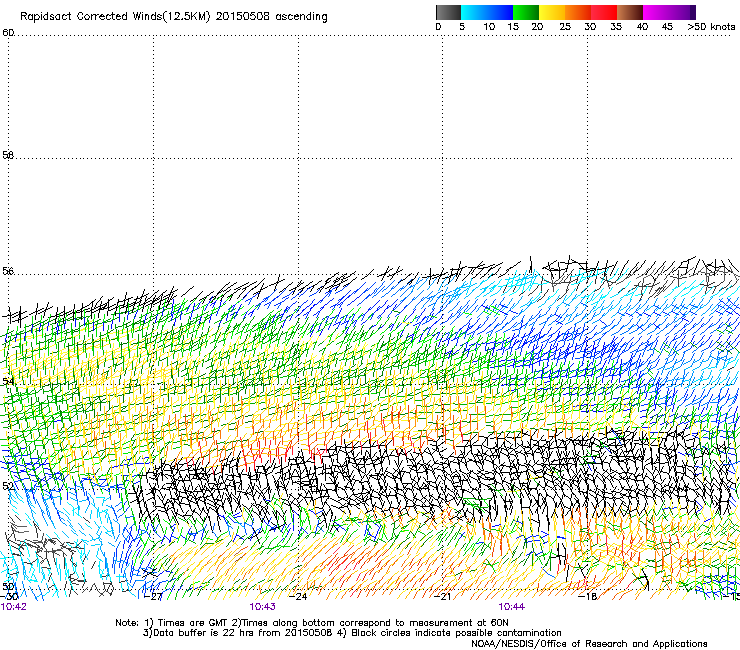
Task: Click the latitude label '60'
Action: (8, 33)
